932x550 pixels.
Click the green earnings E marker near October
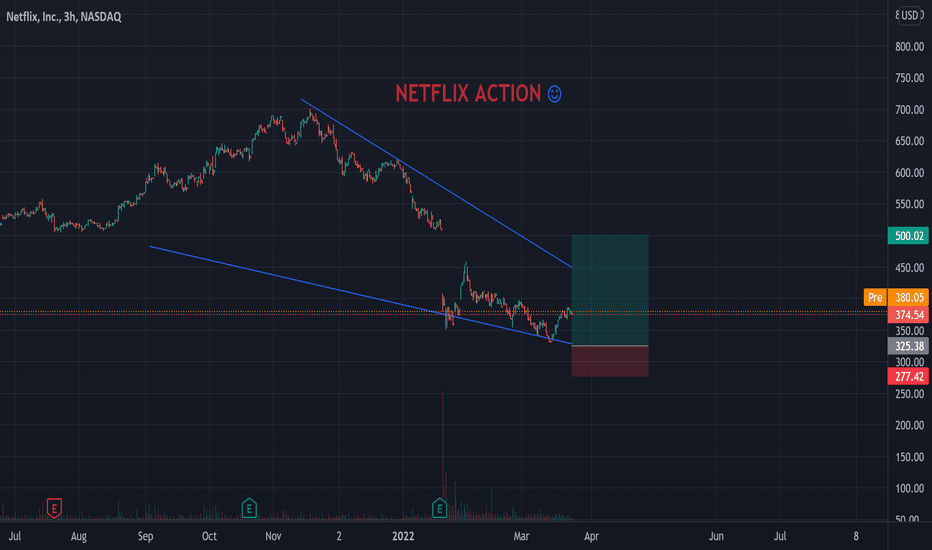[249, 508]
